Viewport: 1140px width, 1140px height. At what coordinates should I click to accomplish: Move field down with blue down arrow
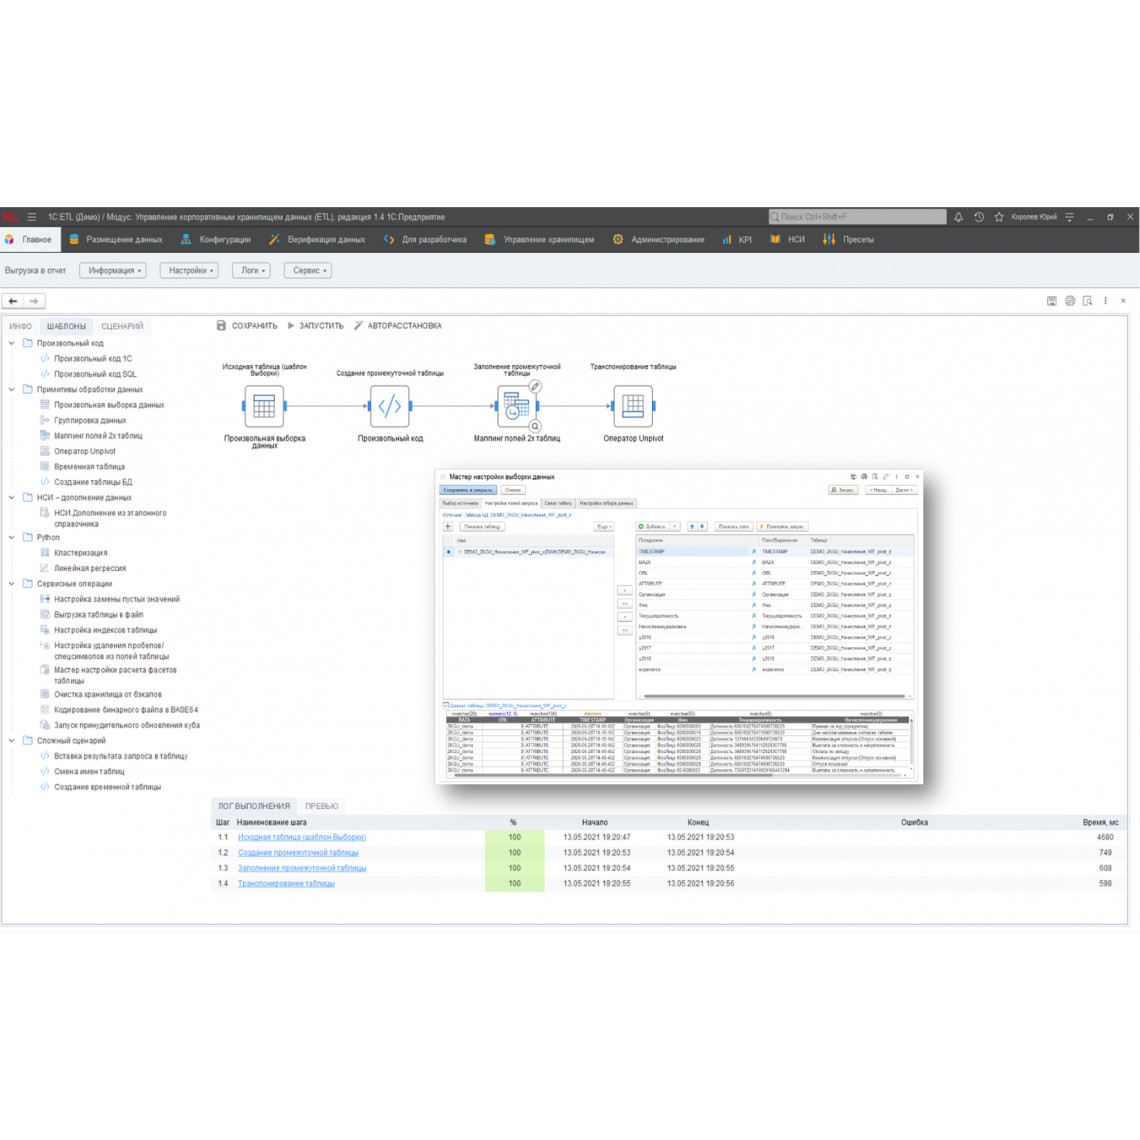(x=702, y=526)
